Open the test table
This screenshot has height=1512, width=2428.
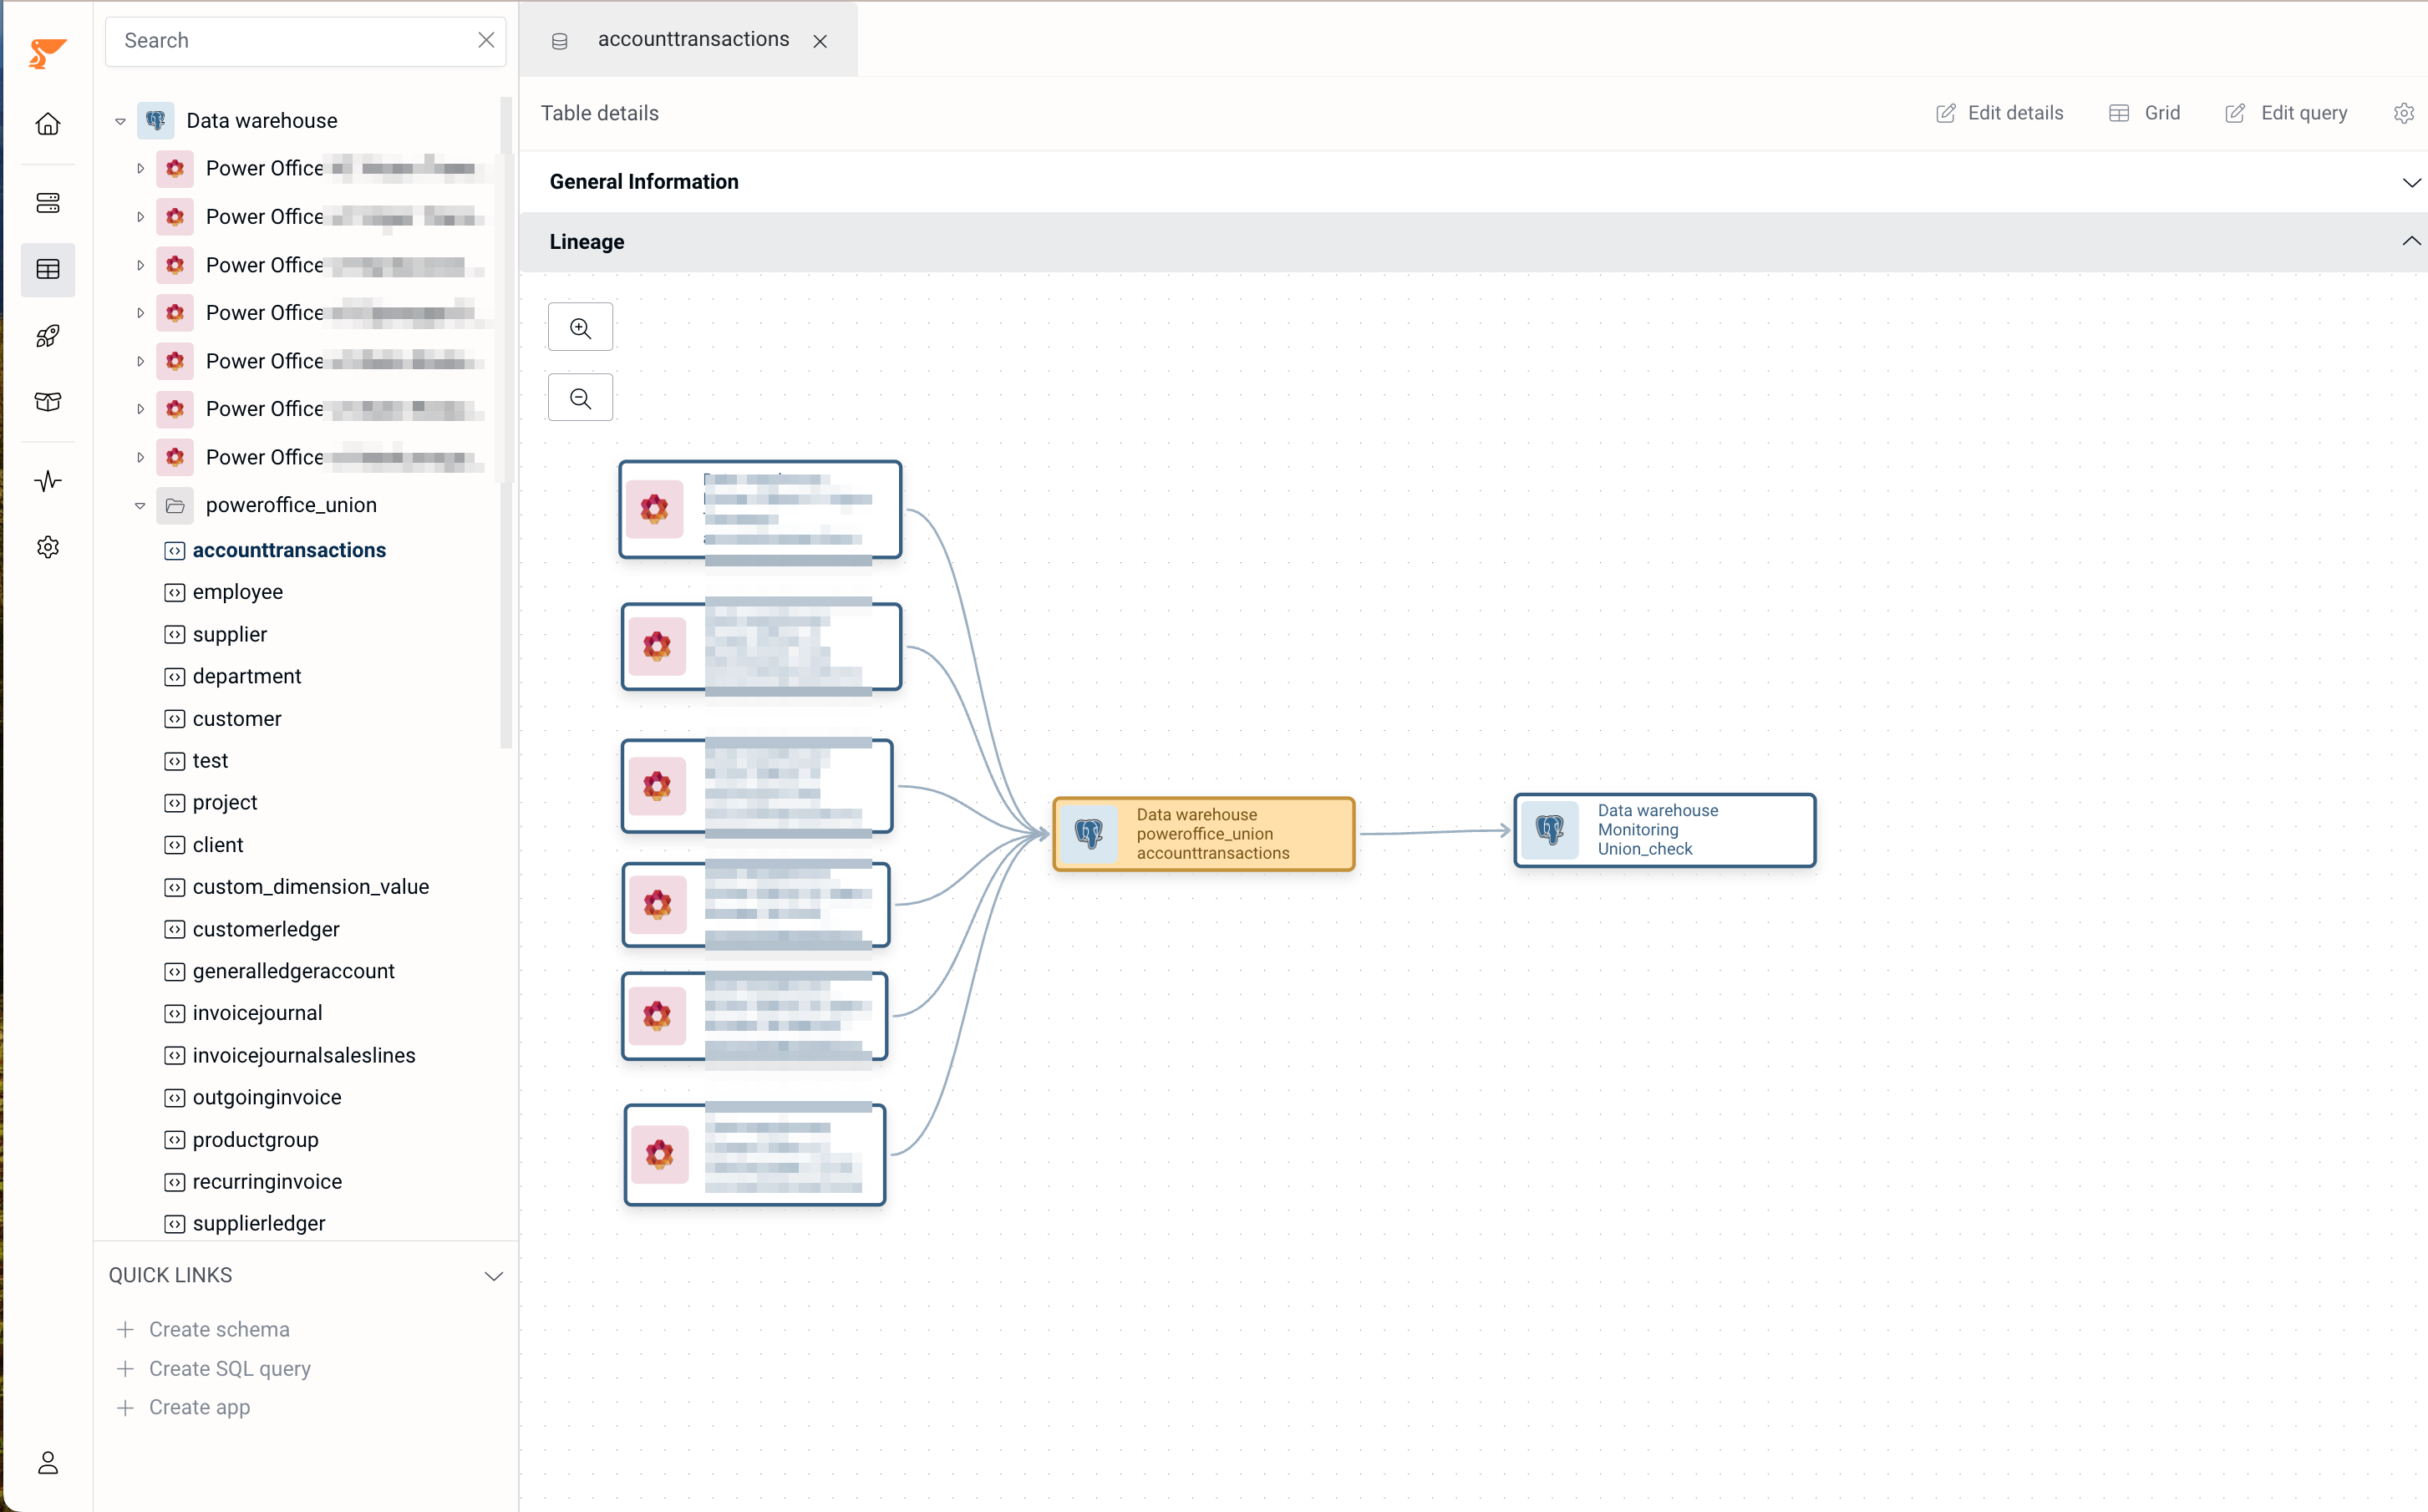[210, 761]
